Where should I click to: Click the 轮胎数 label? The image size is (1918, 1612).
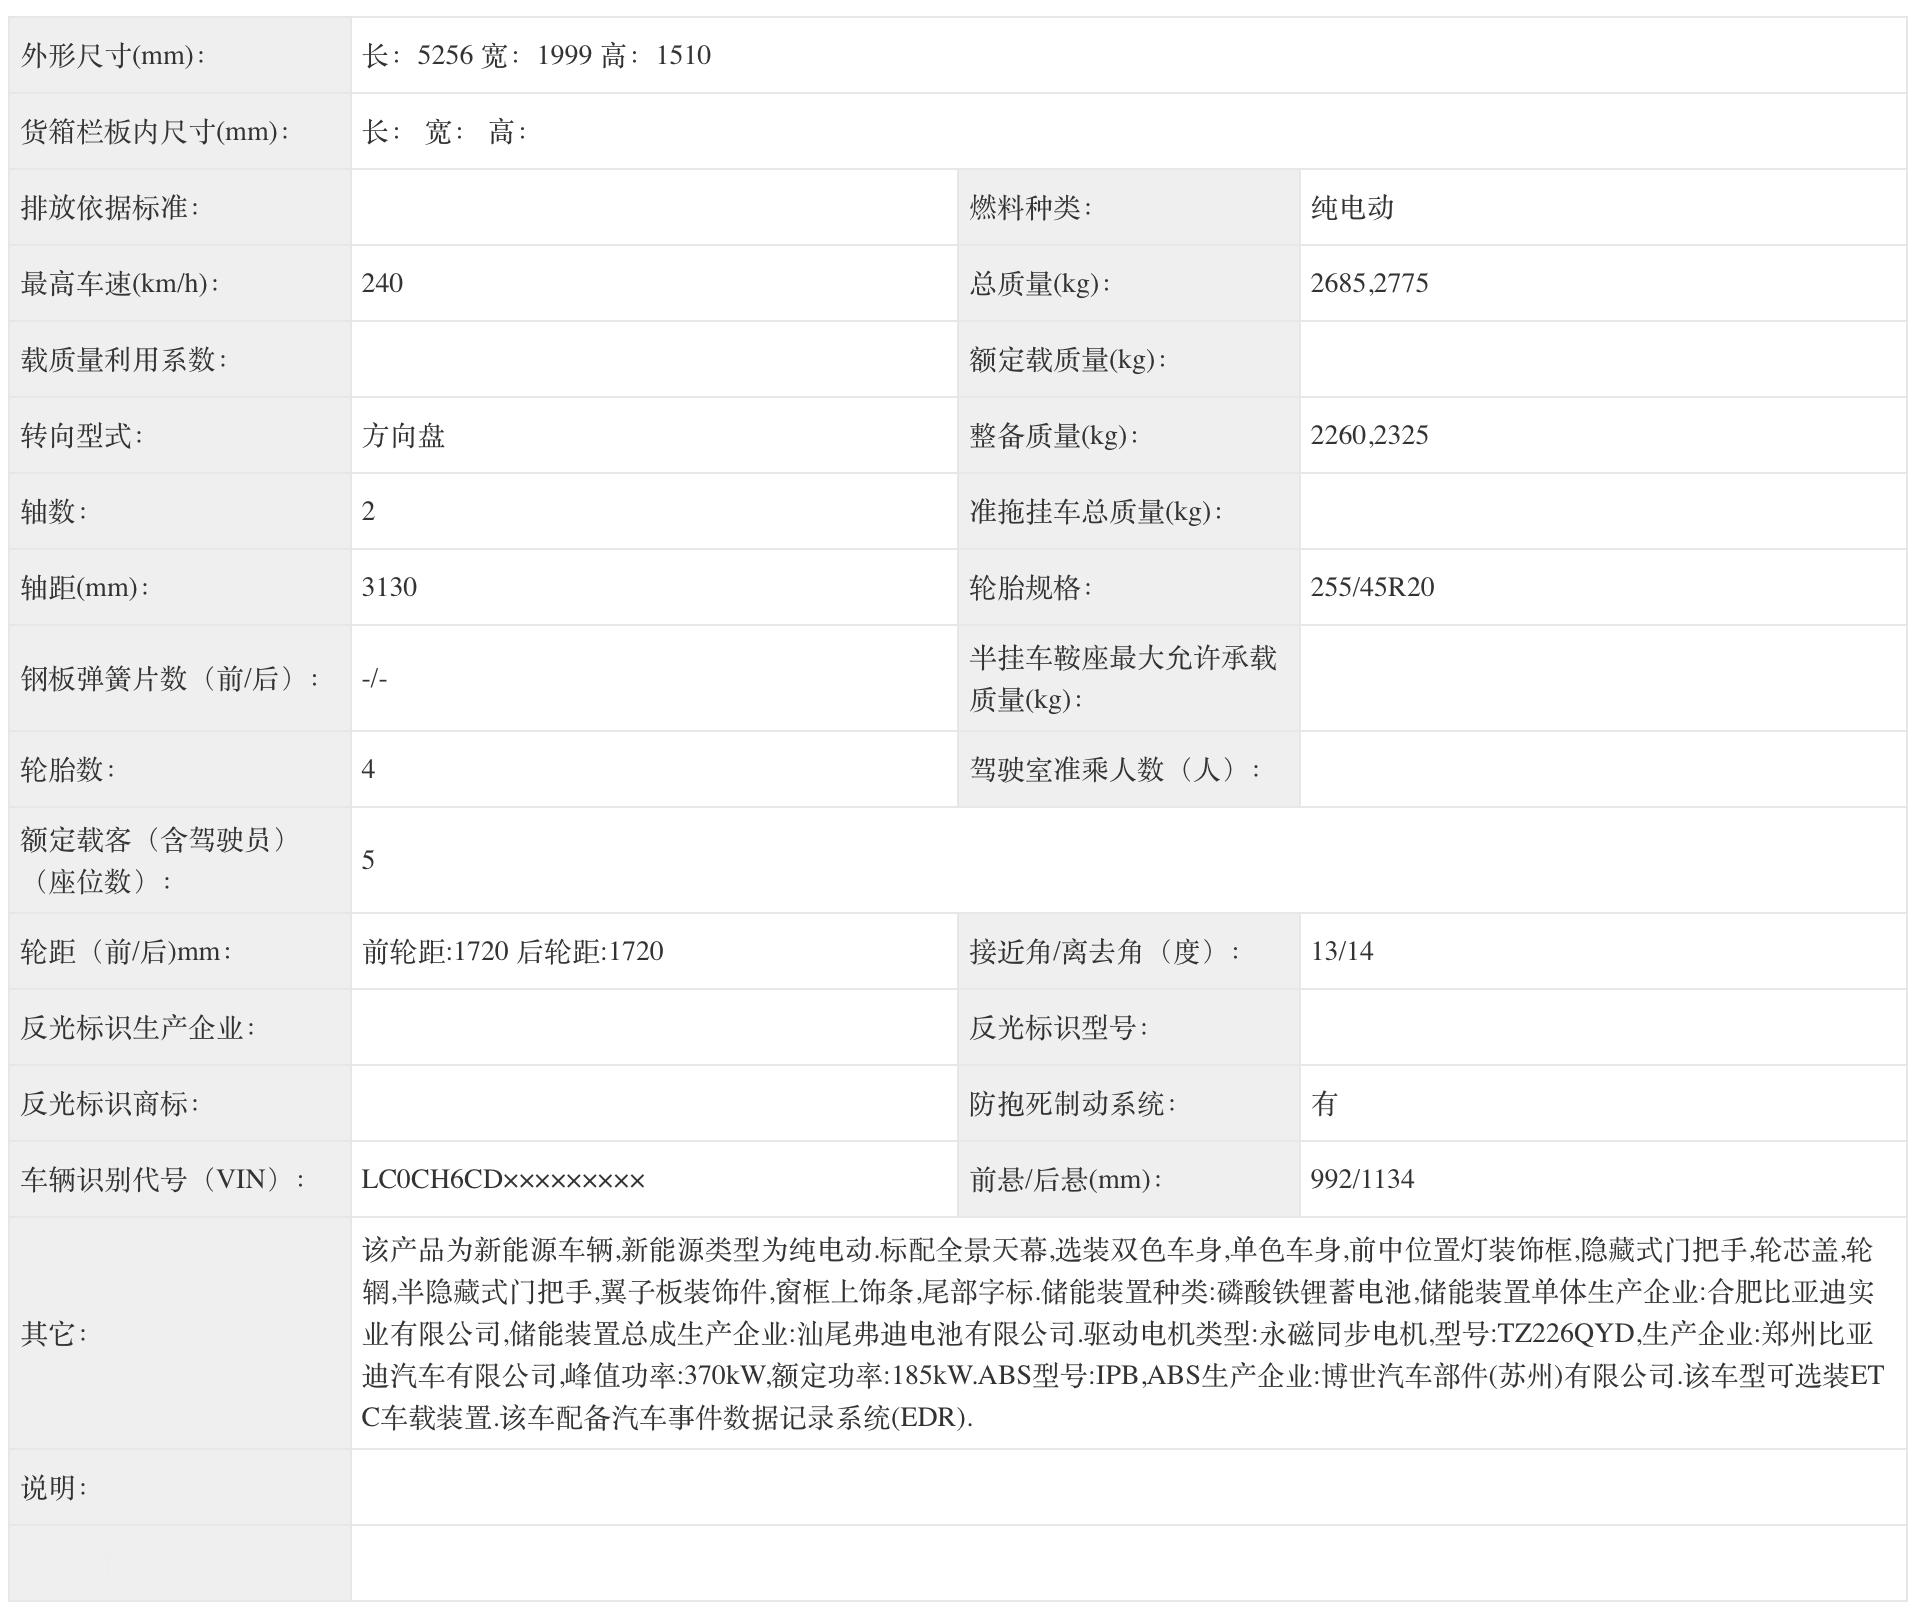pos(68,769)
